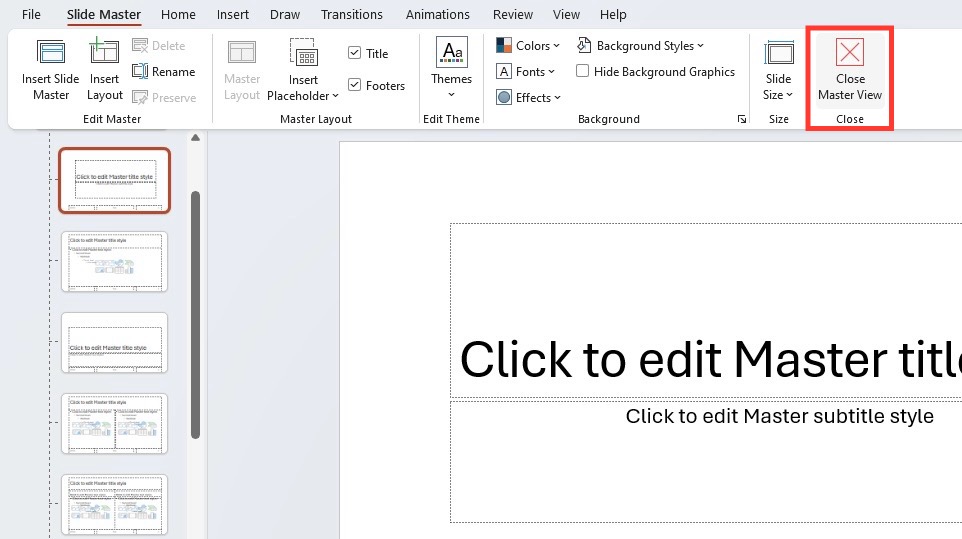
Task: Open the File tab
Action: pyautogui.click(x=31, y=14)
